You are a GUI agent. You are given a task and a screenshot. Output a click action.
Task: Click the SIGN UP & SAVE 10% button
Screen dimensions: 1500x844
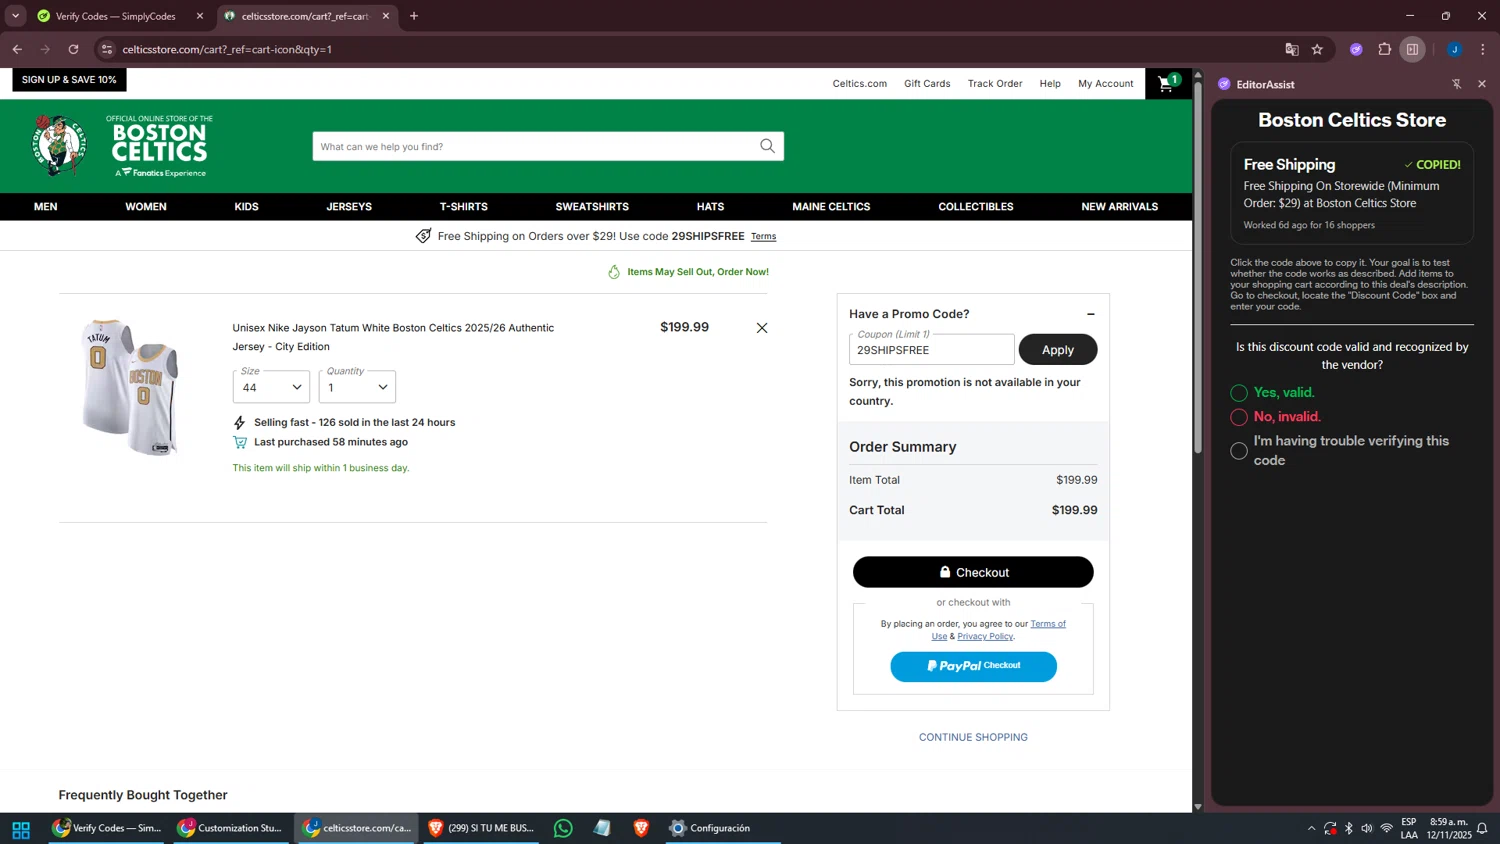[69, 80]
